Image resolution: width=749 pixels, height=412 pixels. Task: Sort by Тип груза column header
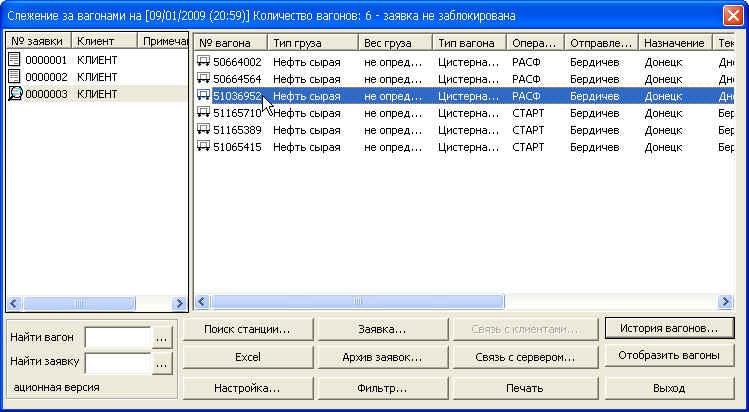coord(313,43)
